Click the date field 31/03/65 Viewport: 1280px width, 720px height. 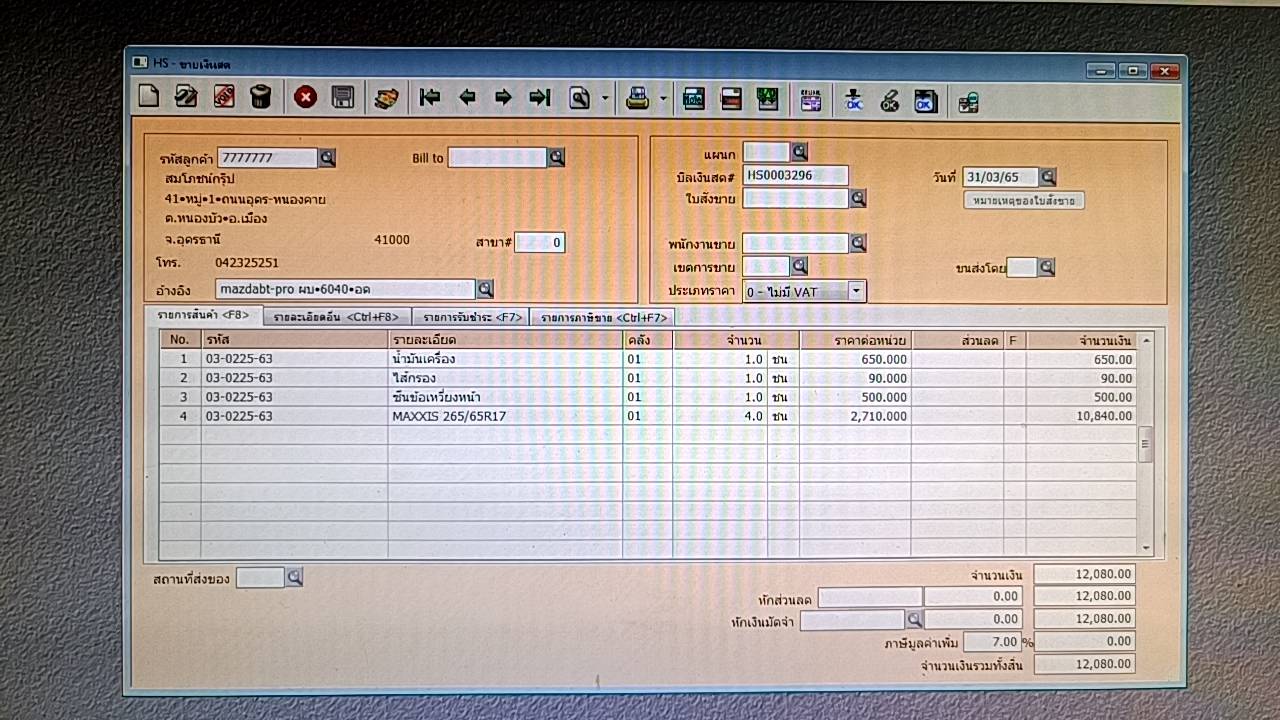1000,177
